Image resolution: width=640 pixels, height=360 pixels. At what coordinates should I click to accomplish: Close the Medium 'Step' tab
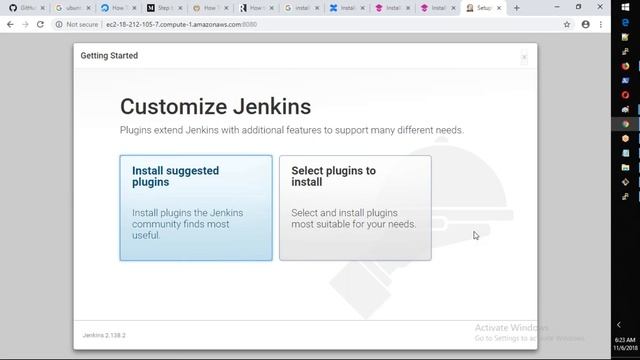[180, 8]
